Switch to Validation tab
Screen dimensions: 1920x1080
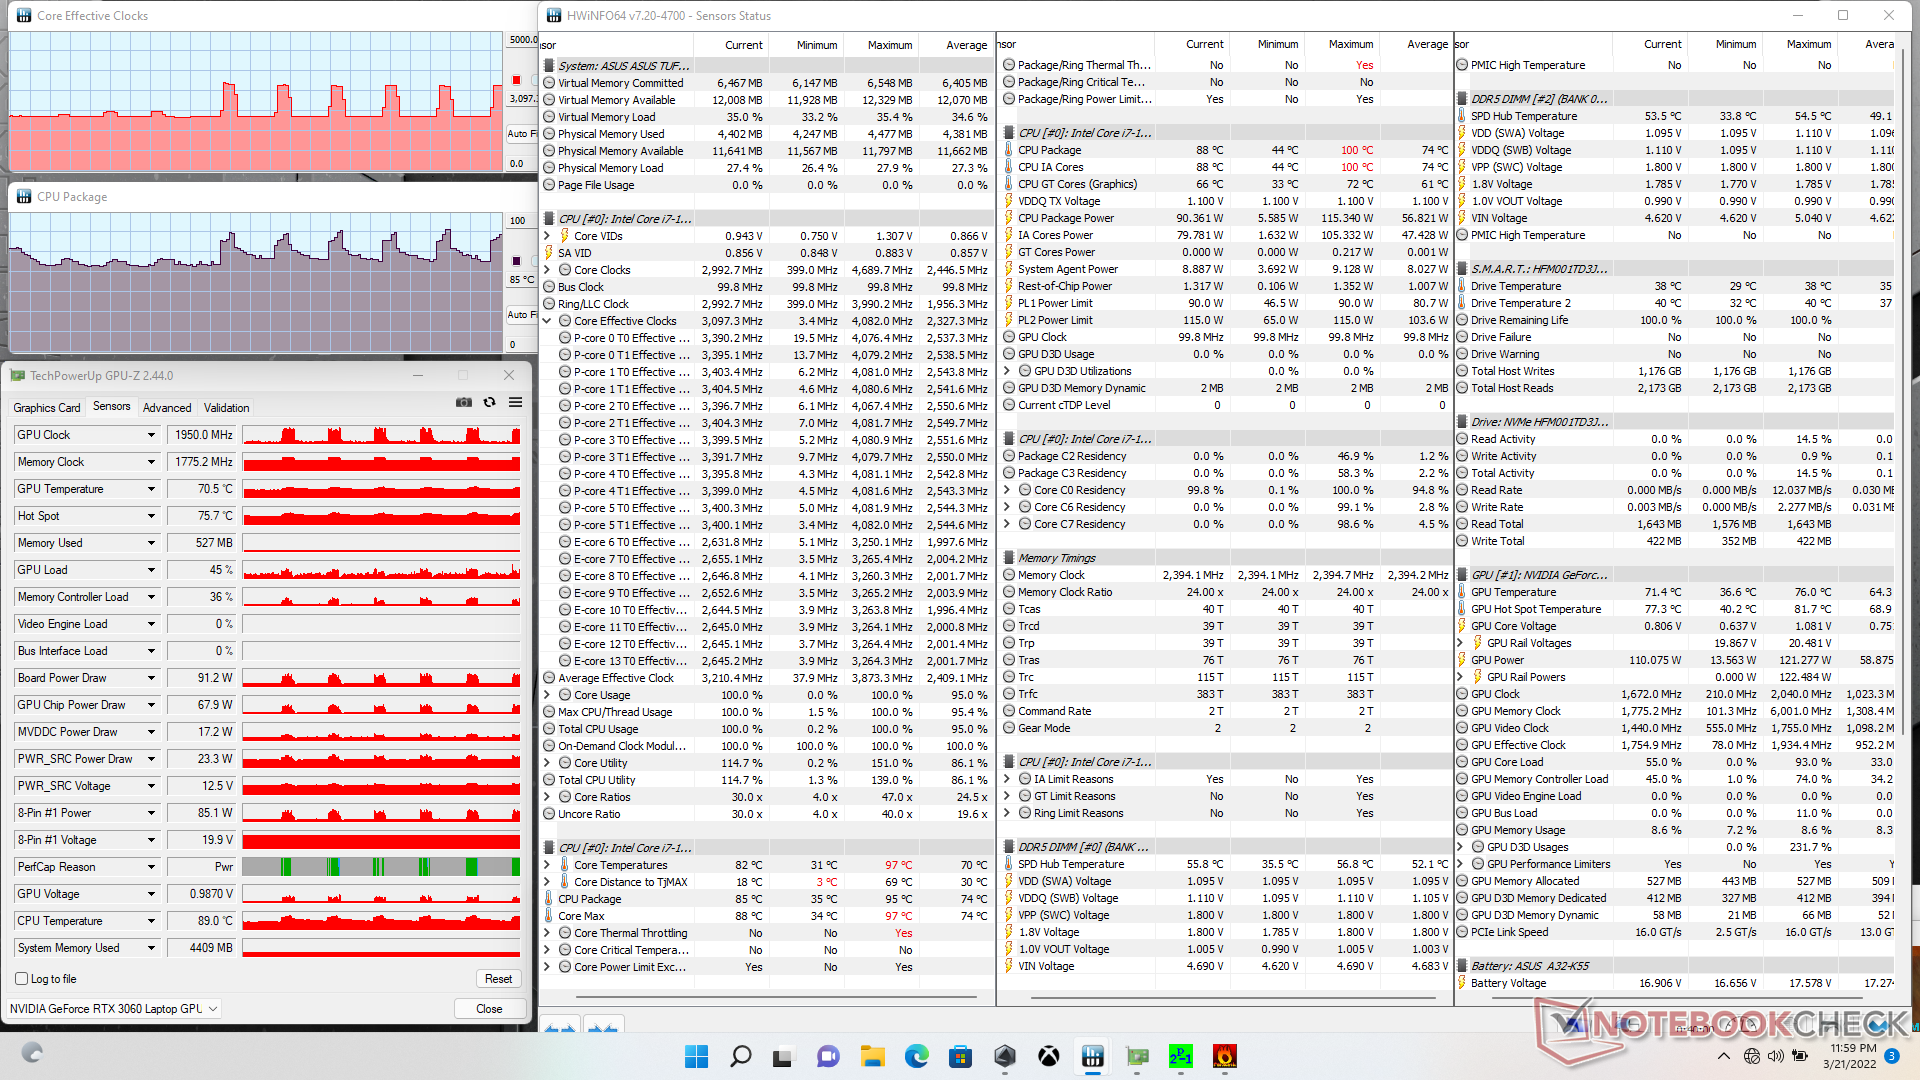(226, 407)
